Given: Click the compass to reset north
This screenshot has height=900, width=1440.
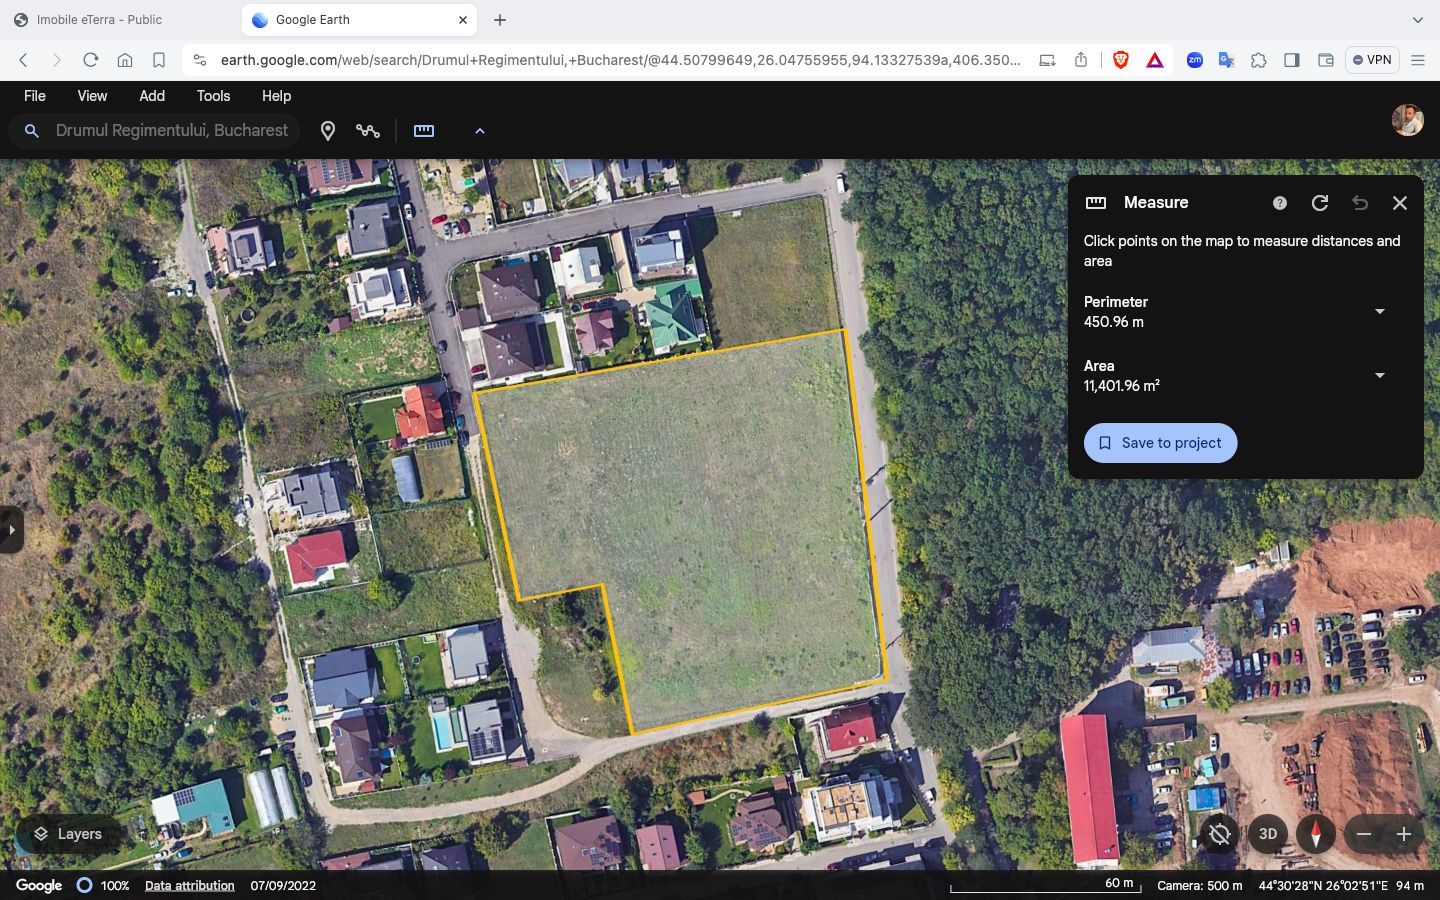Looking at the screenshot, I should (x=1315, y=834).
